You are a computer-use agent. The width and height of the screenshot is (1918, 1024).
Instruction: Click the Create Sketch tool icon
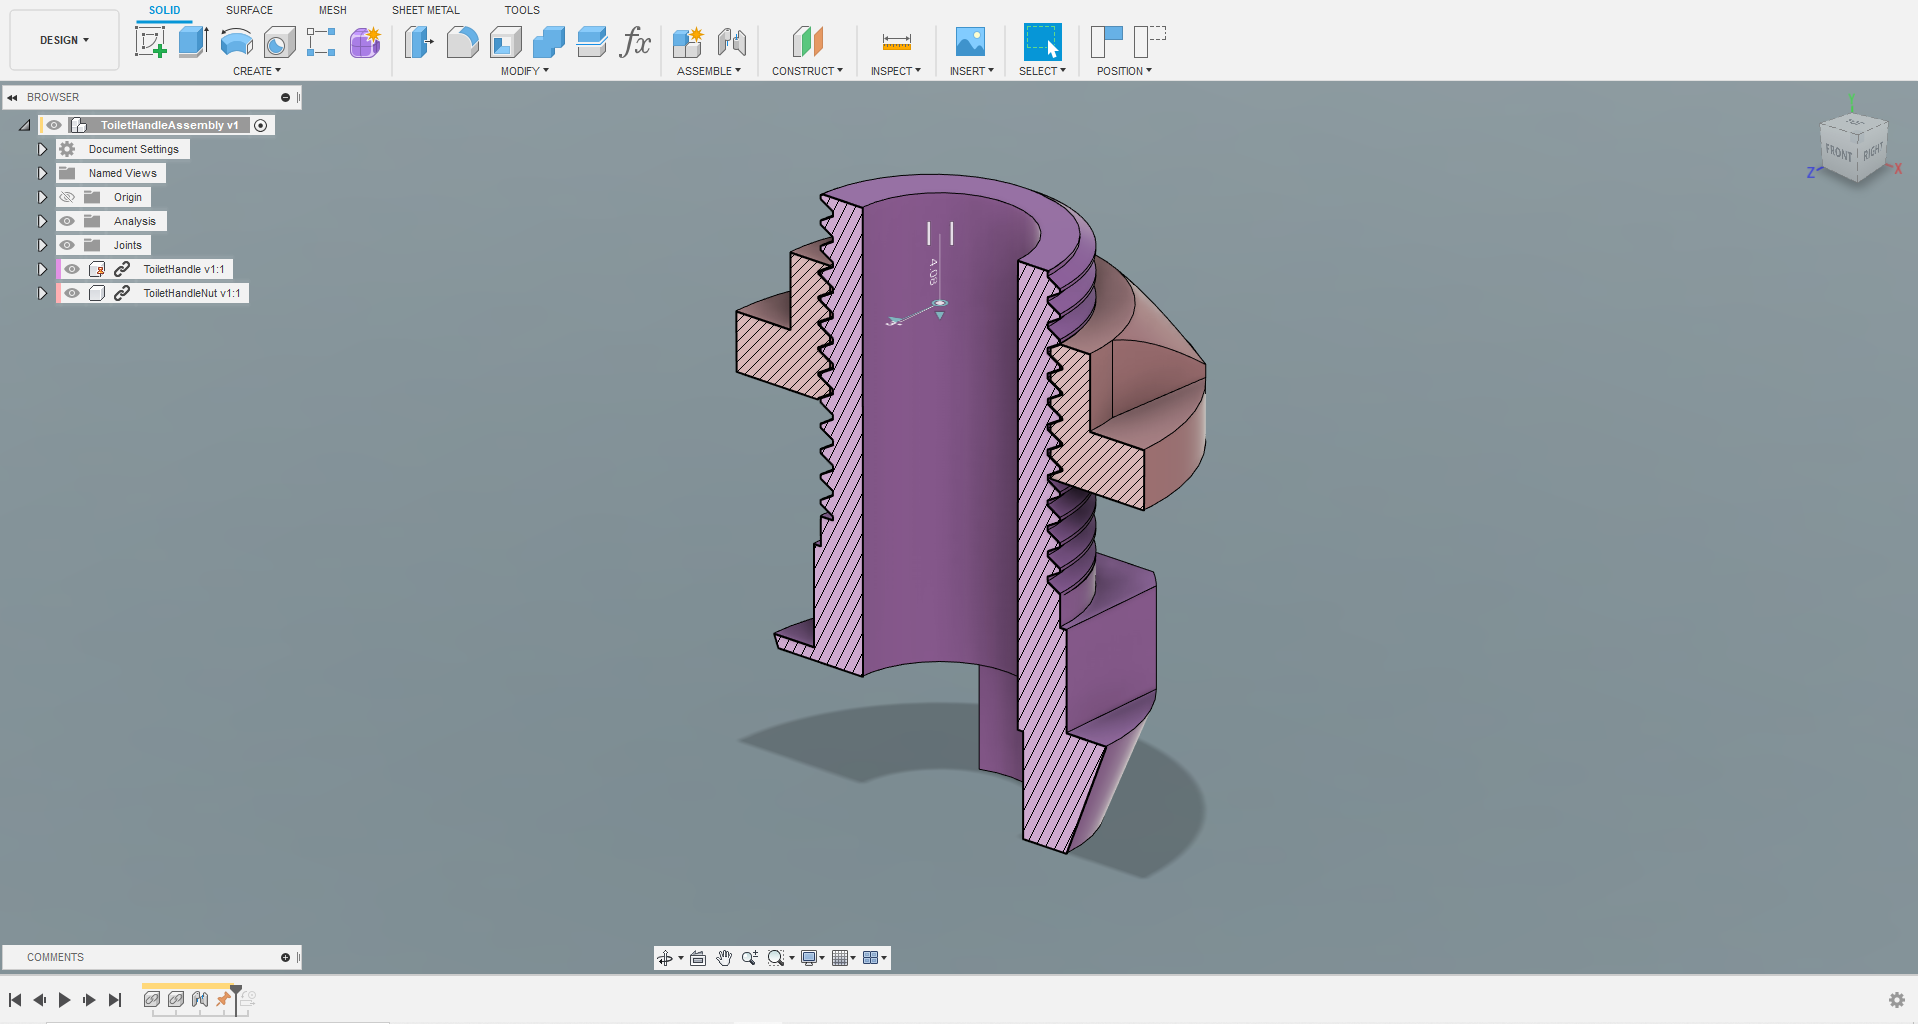tap(150, 42)
